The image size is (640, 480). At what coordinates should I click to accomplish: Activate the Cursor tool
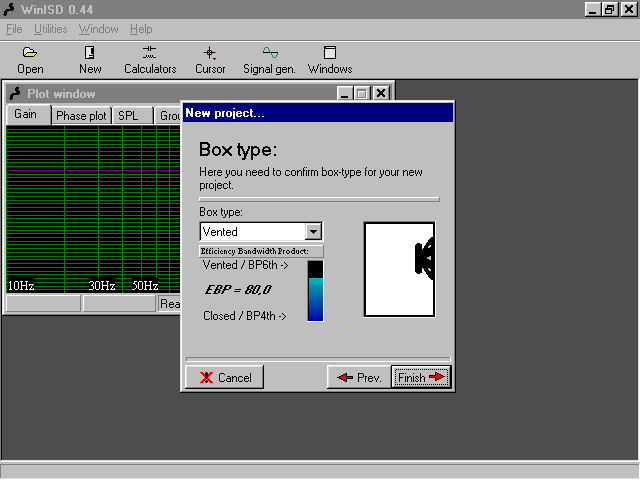click(210, 60)
